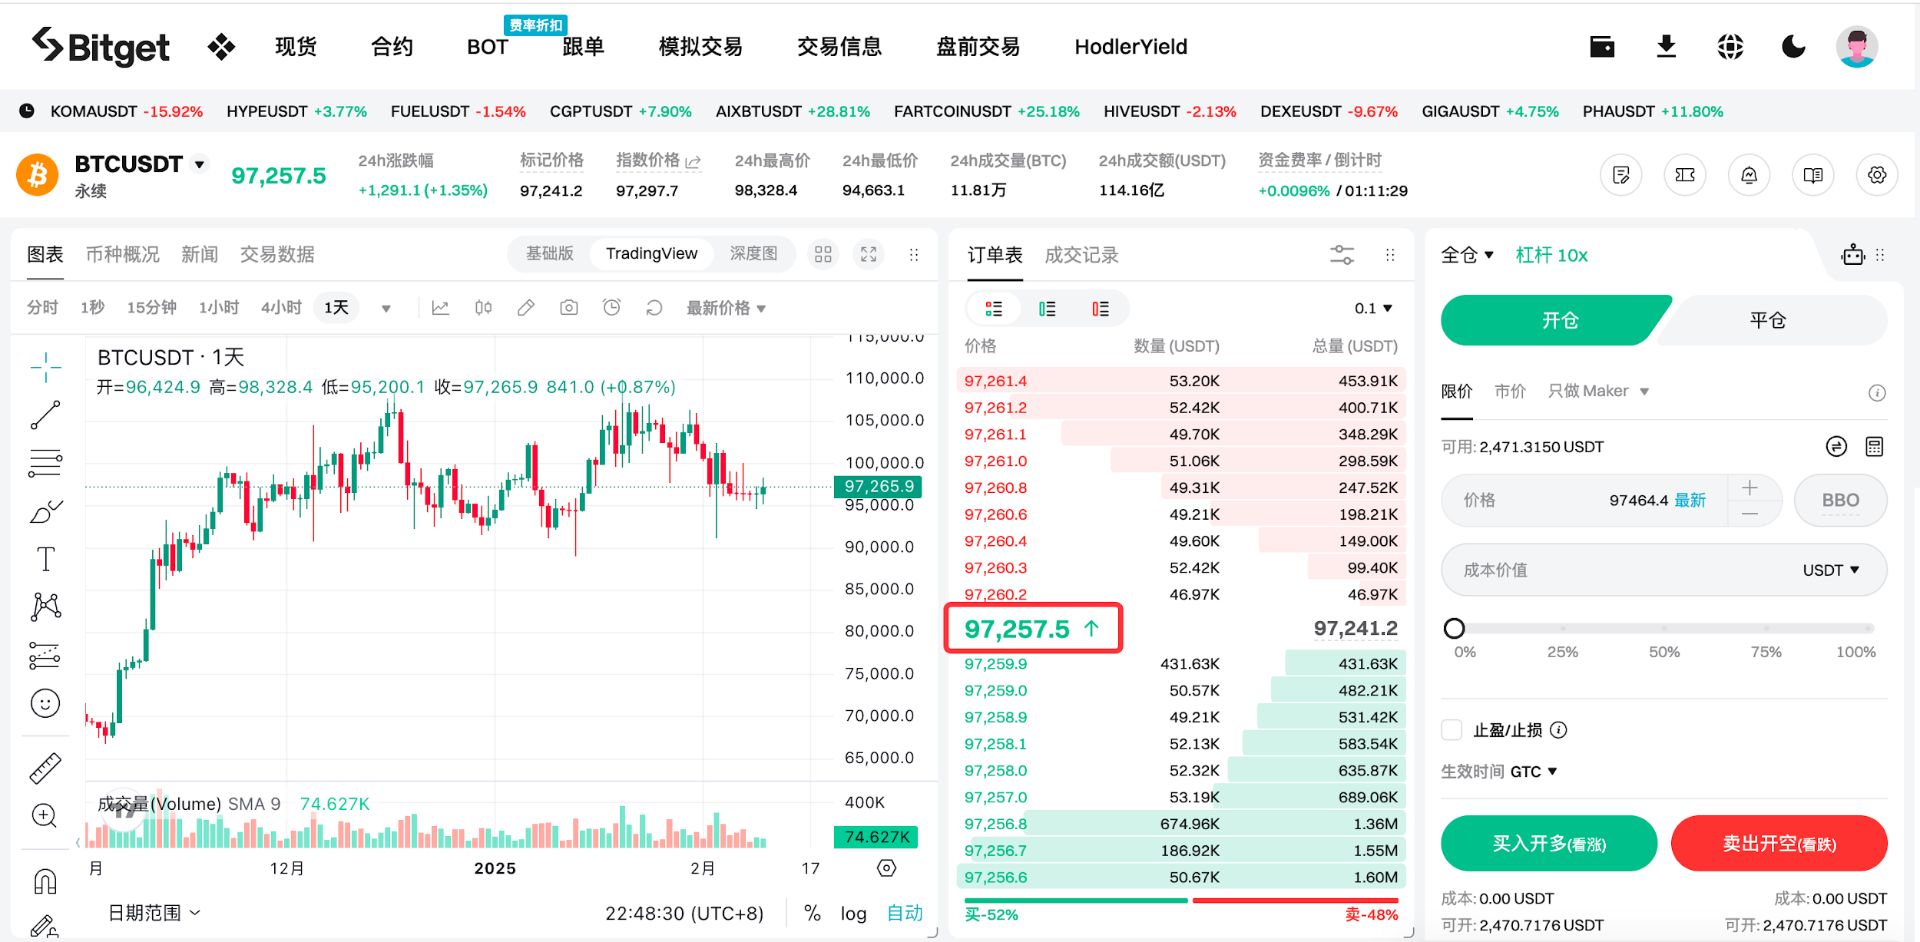Open the GTC time-in-force dropdown

[x=1534, y=772]
